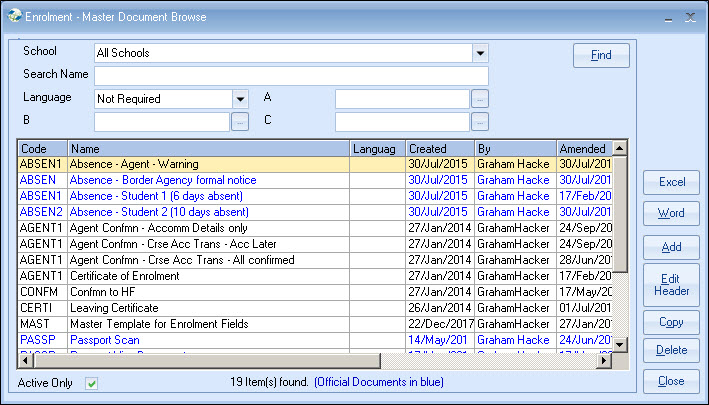This screenshot has width=709, height=405.
Task: Export the list with the Excel button
Action: coord(671,182)
